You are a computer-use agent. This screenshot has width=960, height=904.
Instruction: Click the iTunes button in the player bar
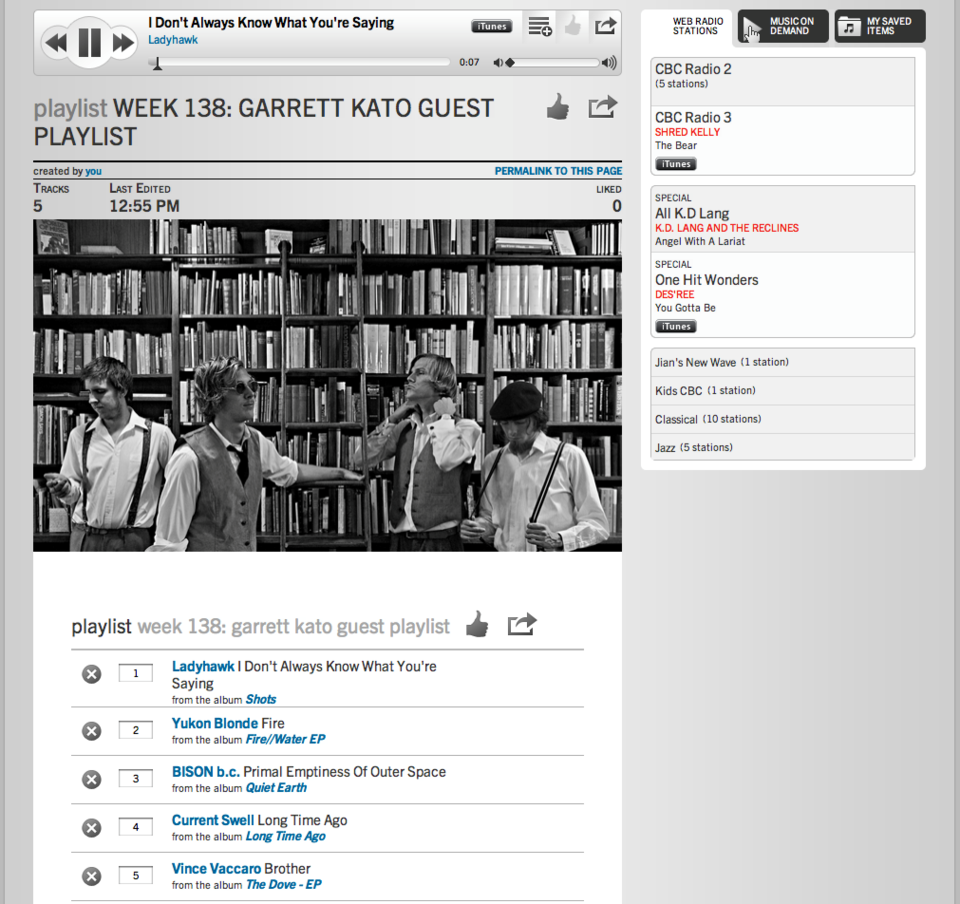click(492, 26)
